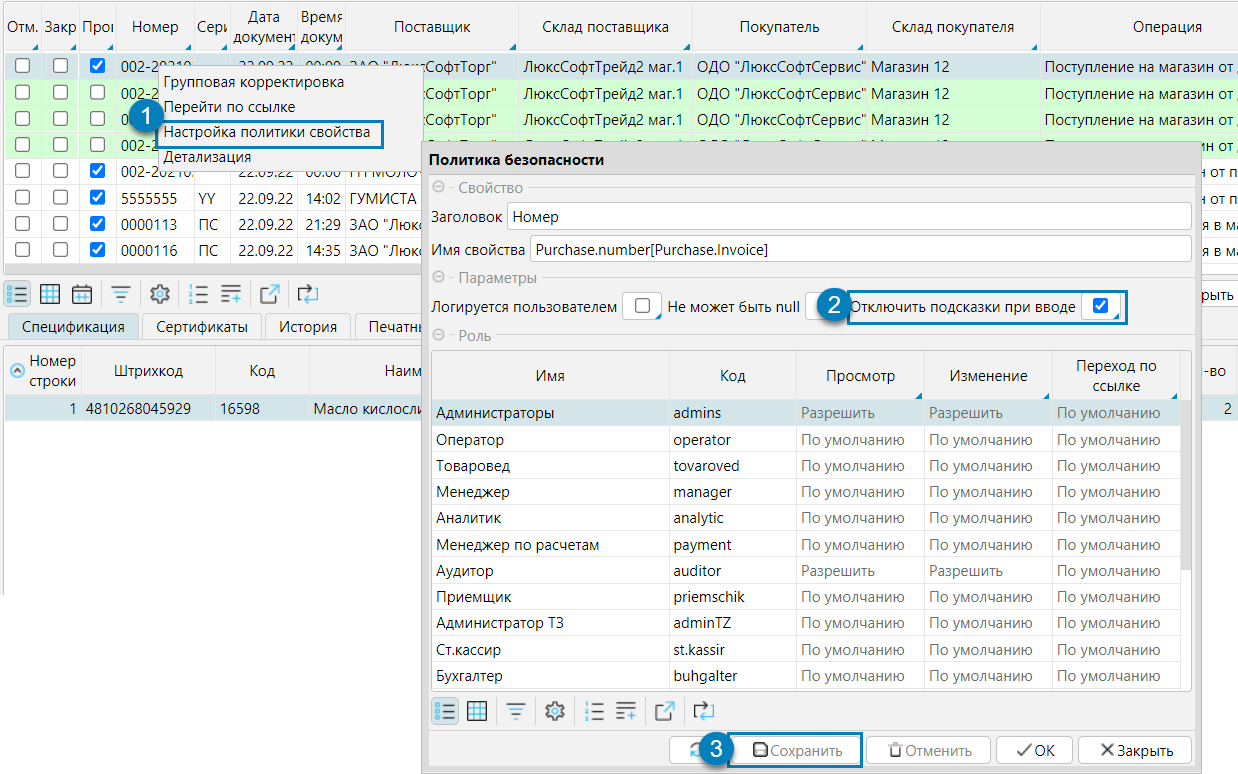Collapse the Параметры section

(437, 278)
